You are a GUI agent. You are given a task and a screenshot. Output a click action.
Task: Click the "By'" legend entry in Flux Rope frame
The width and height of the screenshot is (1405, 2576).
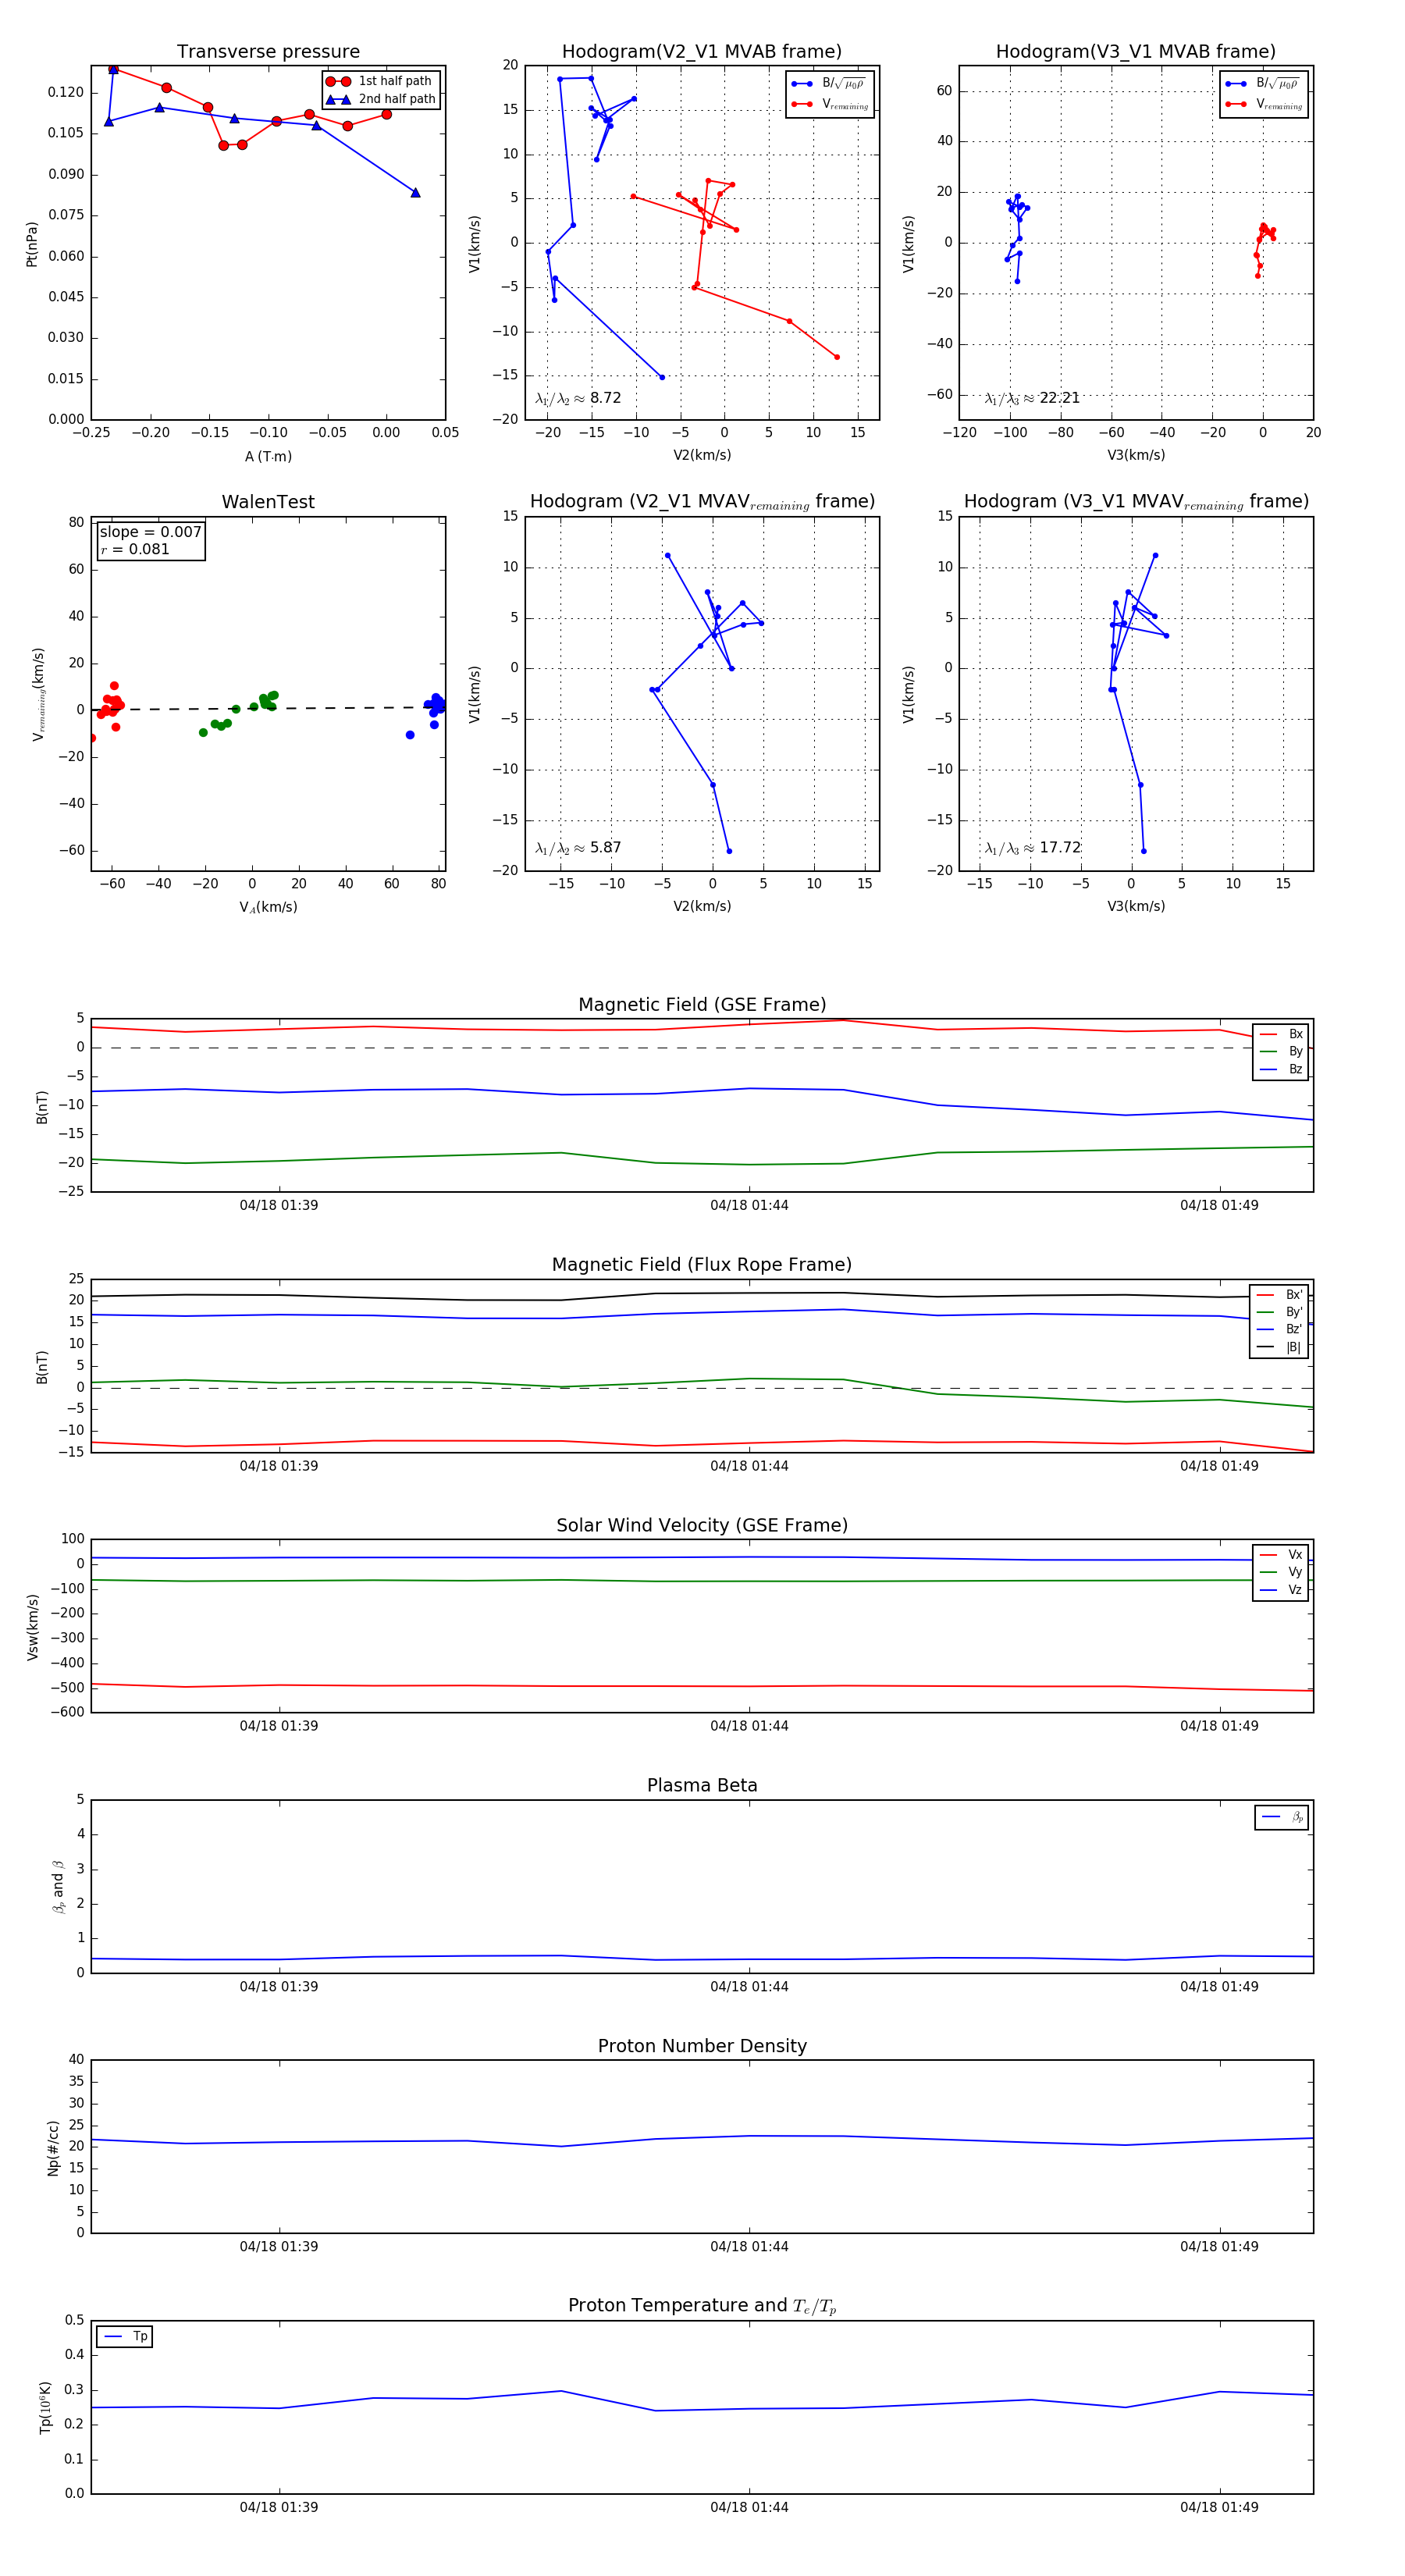(x=1279, y=1312)
